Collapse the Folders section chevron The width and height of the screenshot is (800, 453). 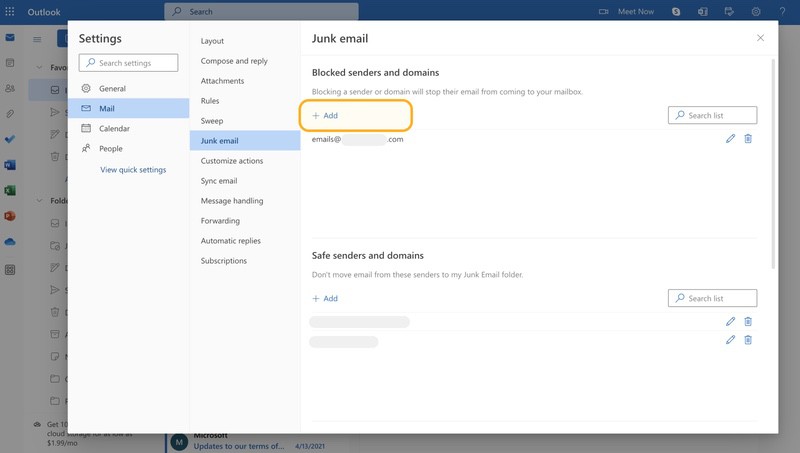(x=39, y=200)
